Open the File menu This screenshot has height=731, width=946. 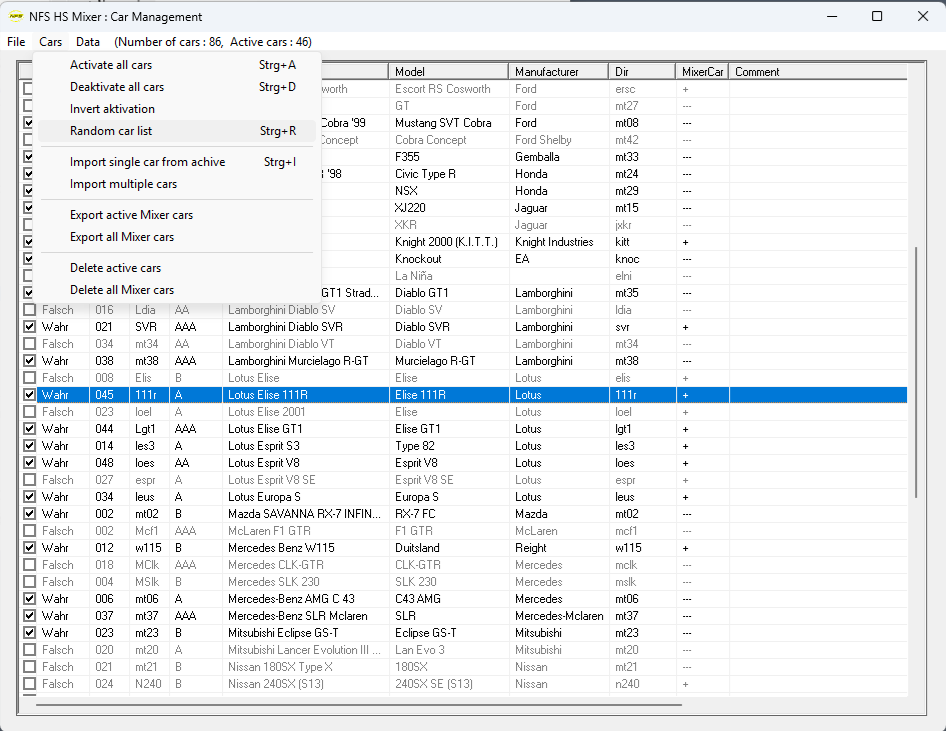pos(16,42)
